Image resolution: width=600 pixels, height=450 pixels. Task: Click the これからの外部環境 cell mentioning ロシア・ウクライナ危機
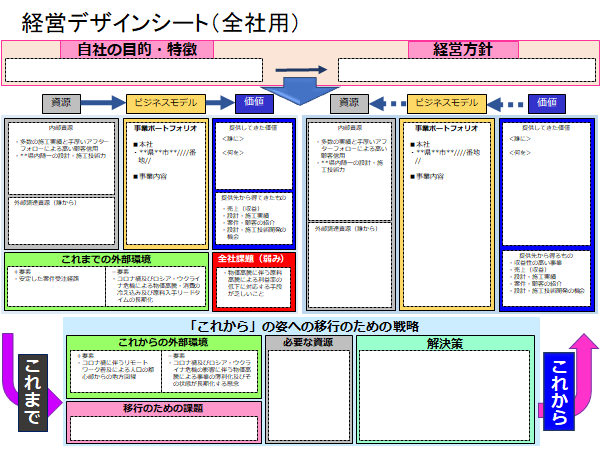pos(210,372)
